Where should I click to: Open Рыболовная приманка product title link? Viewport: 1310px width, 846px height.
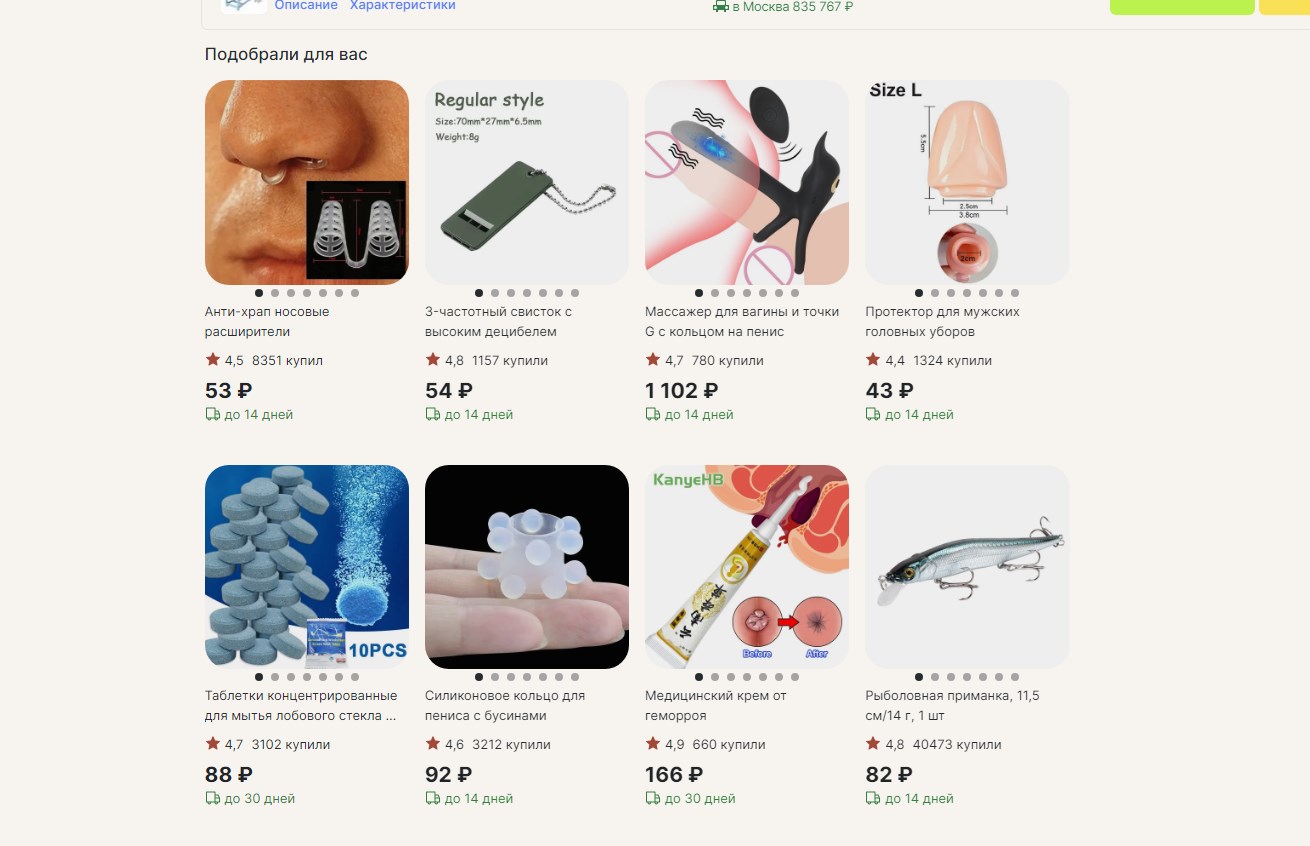click(952, 705)
